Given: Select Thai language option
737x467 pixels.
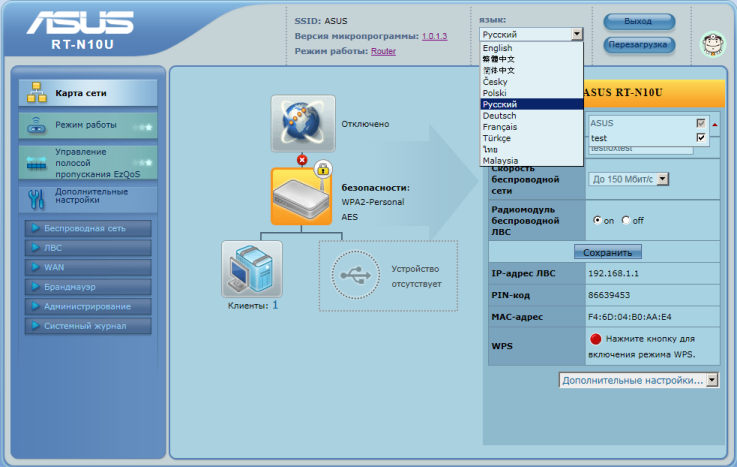Looking at the screenshot, I should coord(532,149).
